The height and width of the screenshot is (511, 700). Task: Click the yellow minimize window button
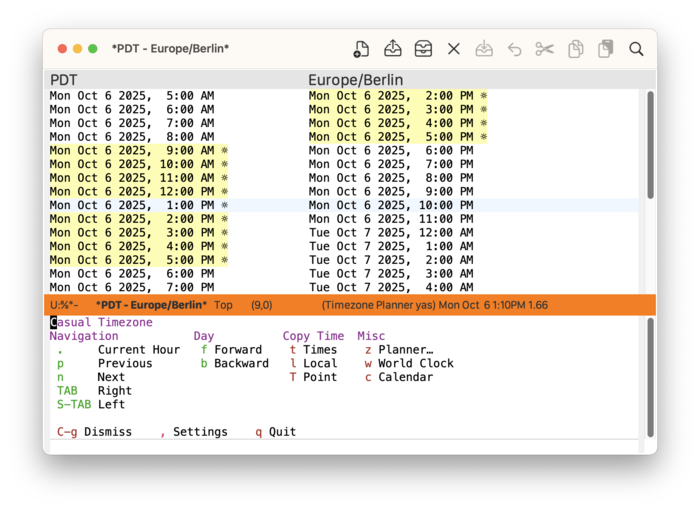pos(78,49)
